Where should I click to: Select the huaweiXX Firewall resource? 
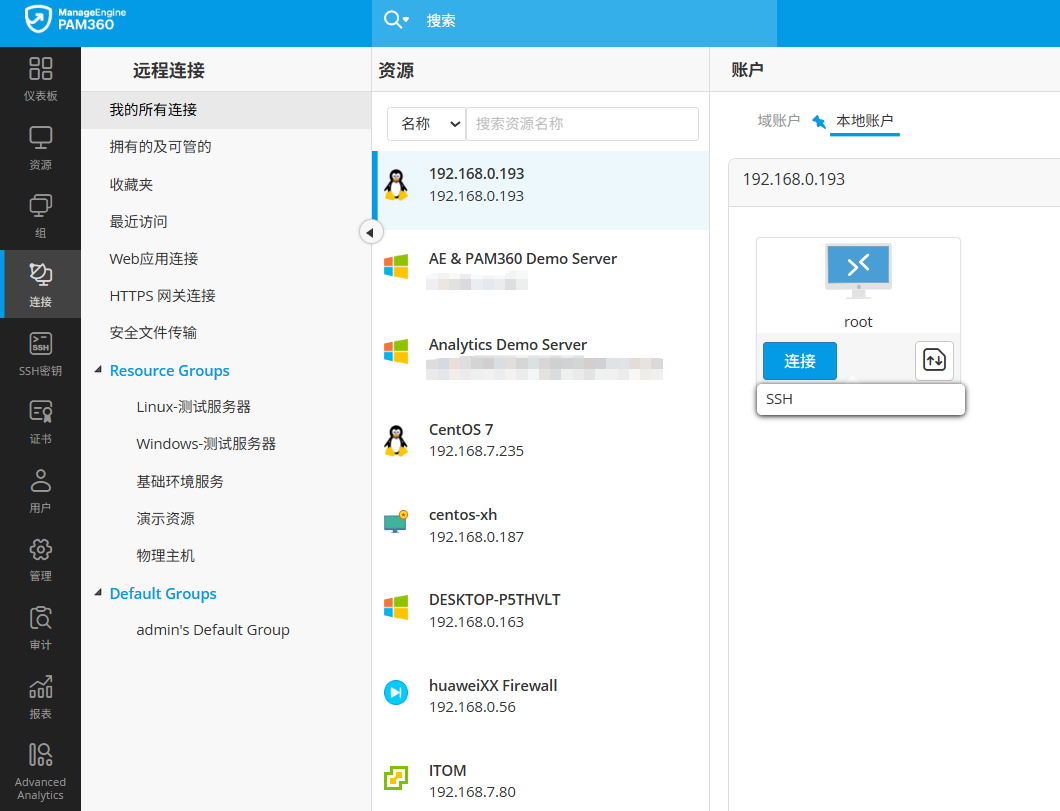click(541, 696)
